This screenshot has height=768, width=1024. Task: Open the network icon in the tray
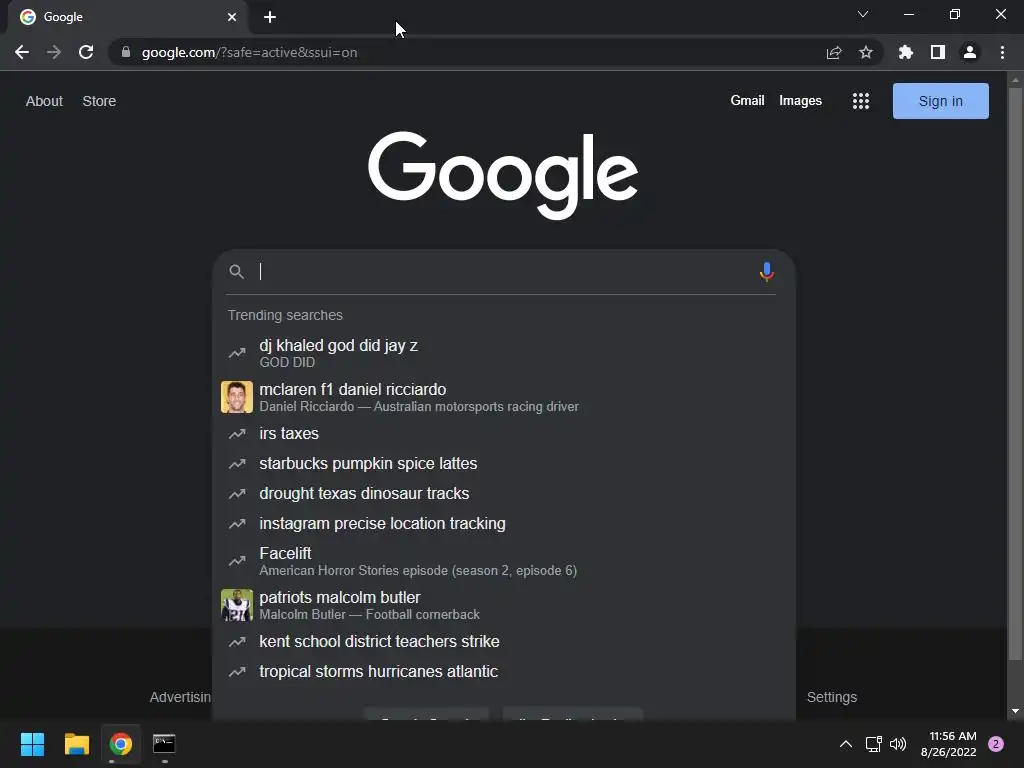[x=873, y=744]
